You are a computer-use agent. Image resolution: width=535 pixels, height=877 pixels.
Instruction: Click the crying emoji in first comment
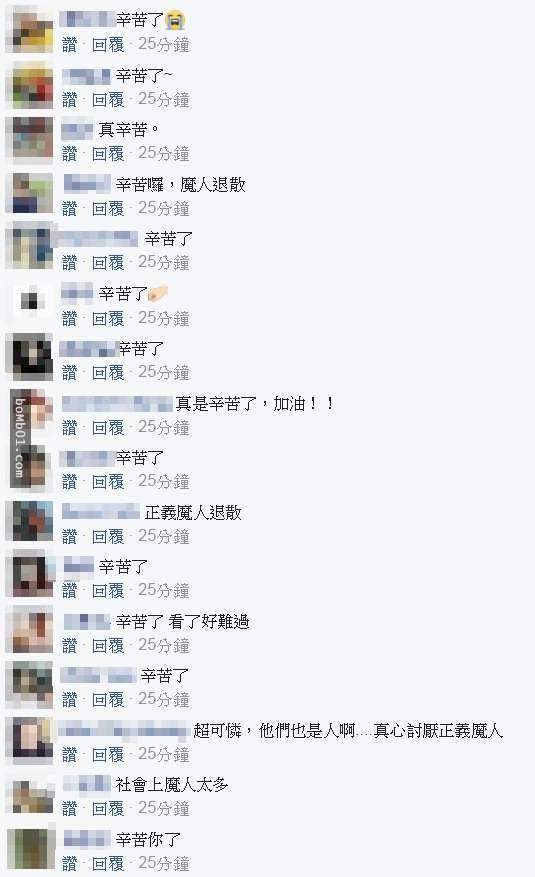175,21
